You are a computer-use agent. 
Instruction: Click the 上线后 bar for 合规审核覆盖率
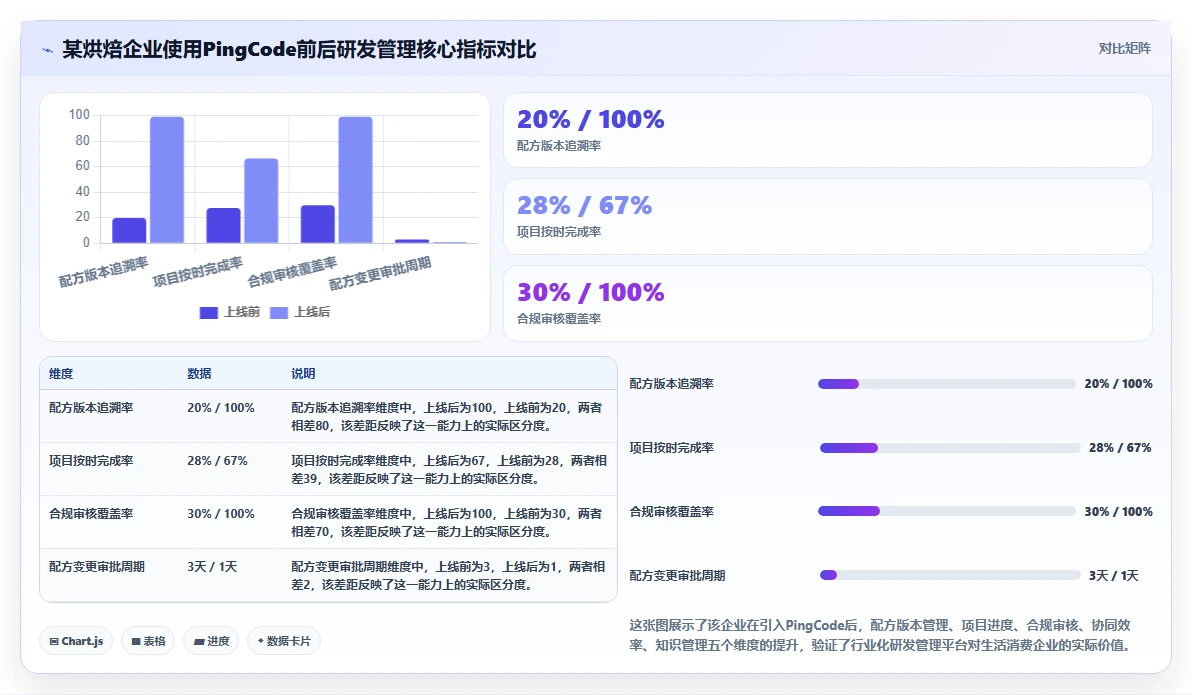tap(355, 180)
